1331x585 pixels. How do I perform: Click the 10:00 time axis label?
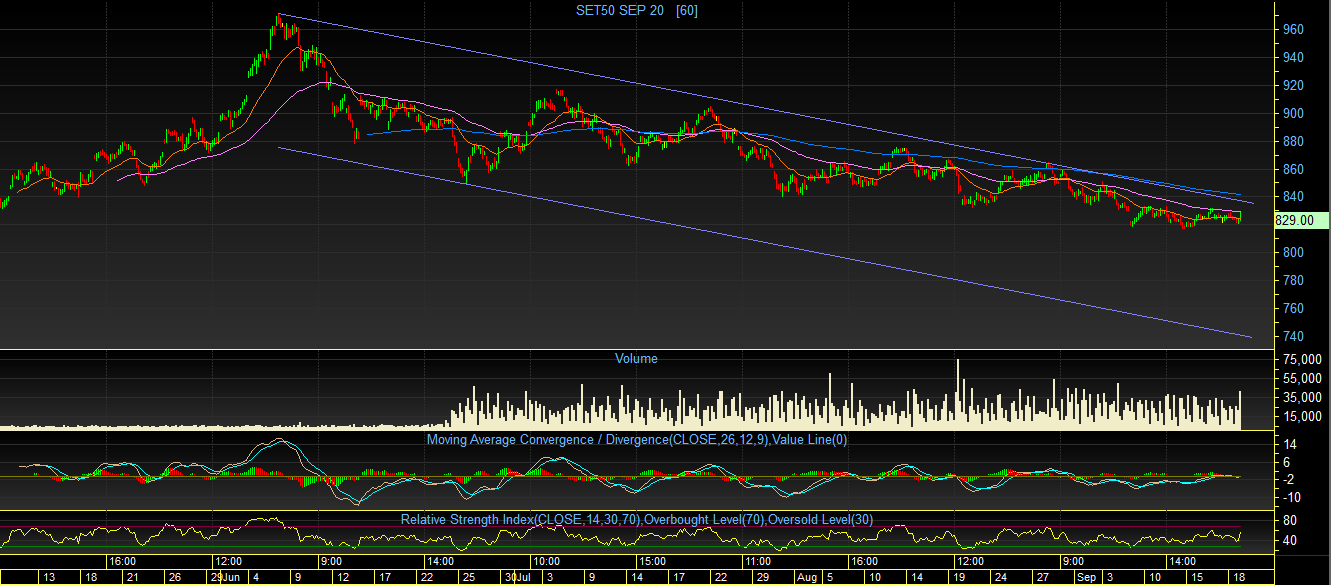(x=545, y=561)
